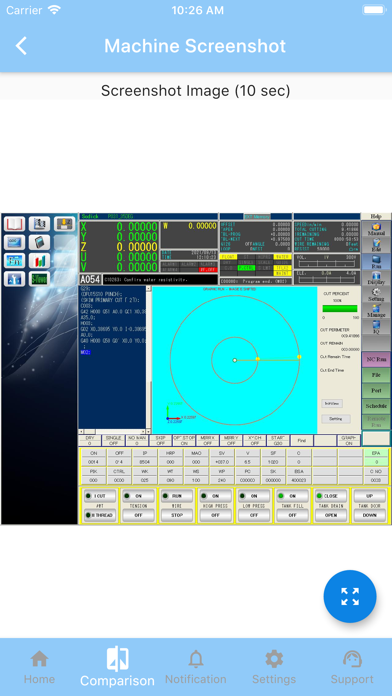Viewport: 392px width, 696px height.
Task: Switch to the Home tab
Action: pyautogui.click(x=40, y=667)
